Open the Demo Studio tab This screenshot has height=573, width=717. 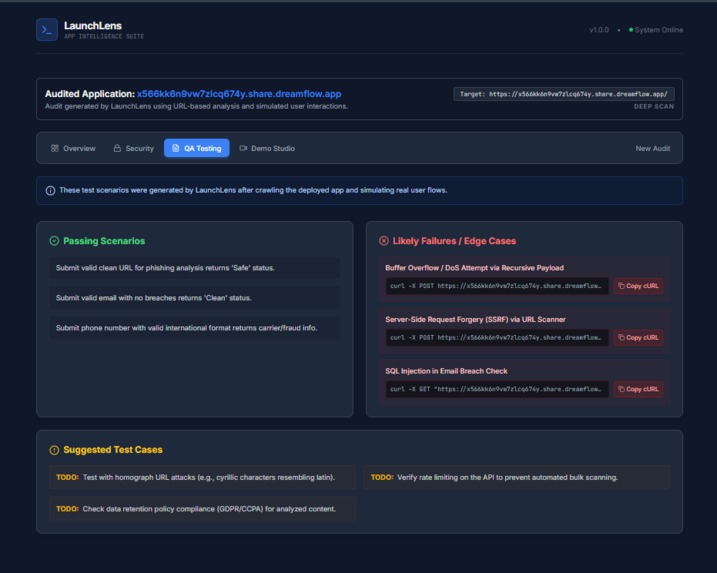(267, 148)
